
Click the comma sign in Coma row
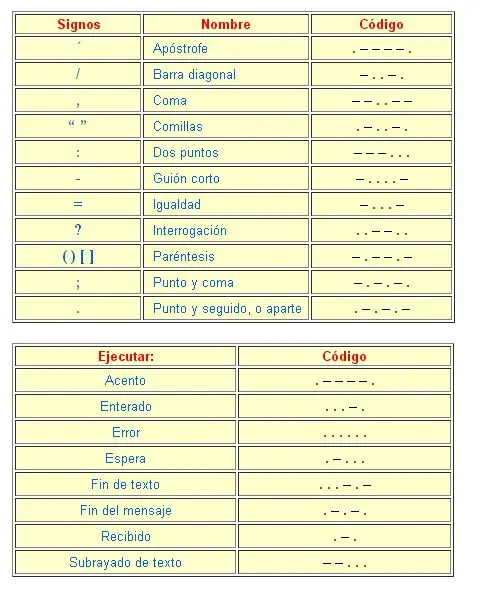78,103
